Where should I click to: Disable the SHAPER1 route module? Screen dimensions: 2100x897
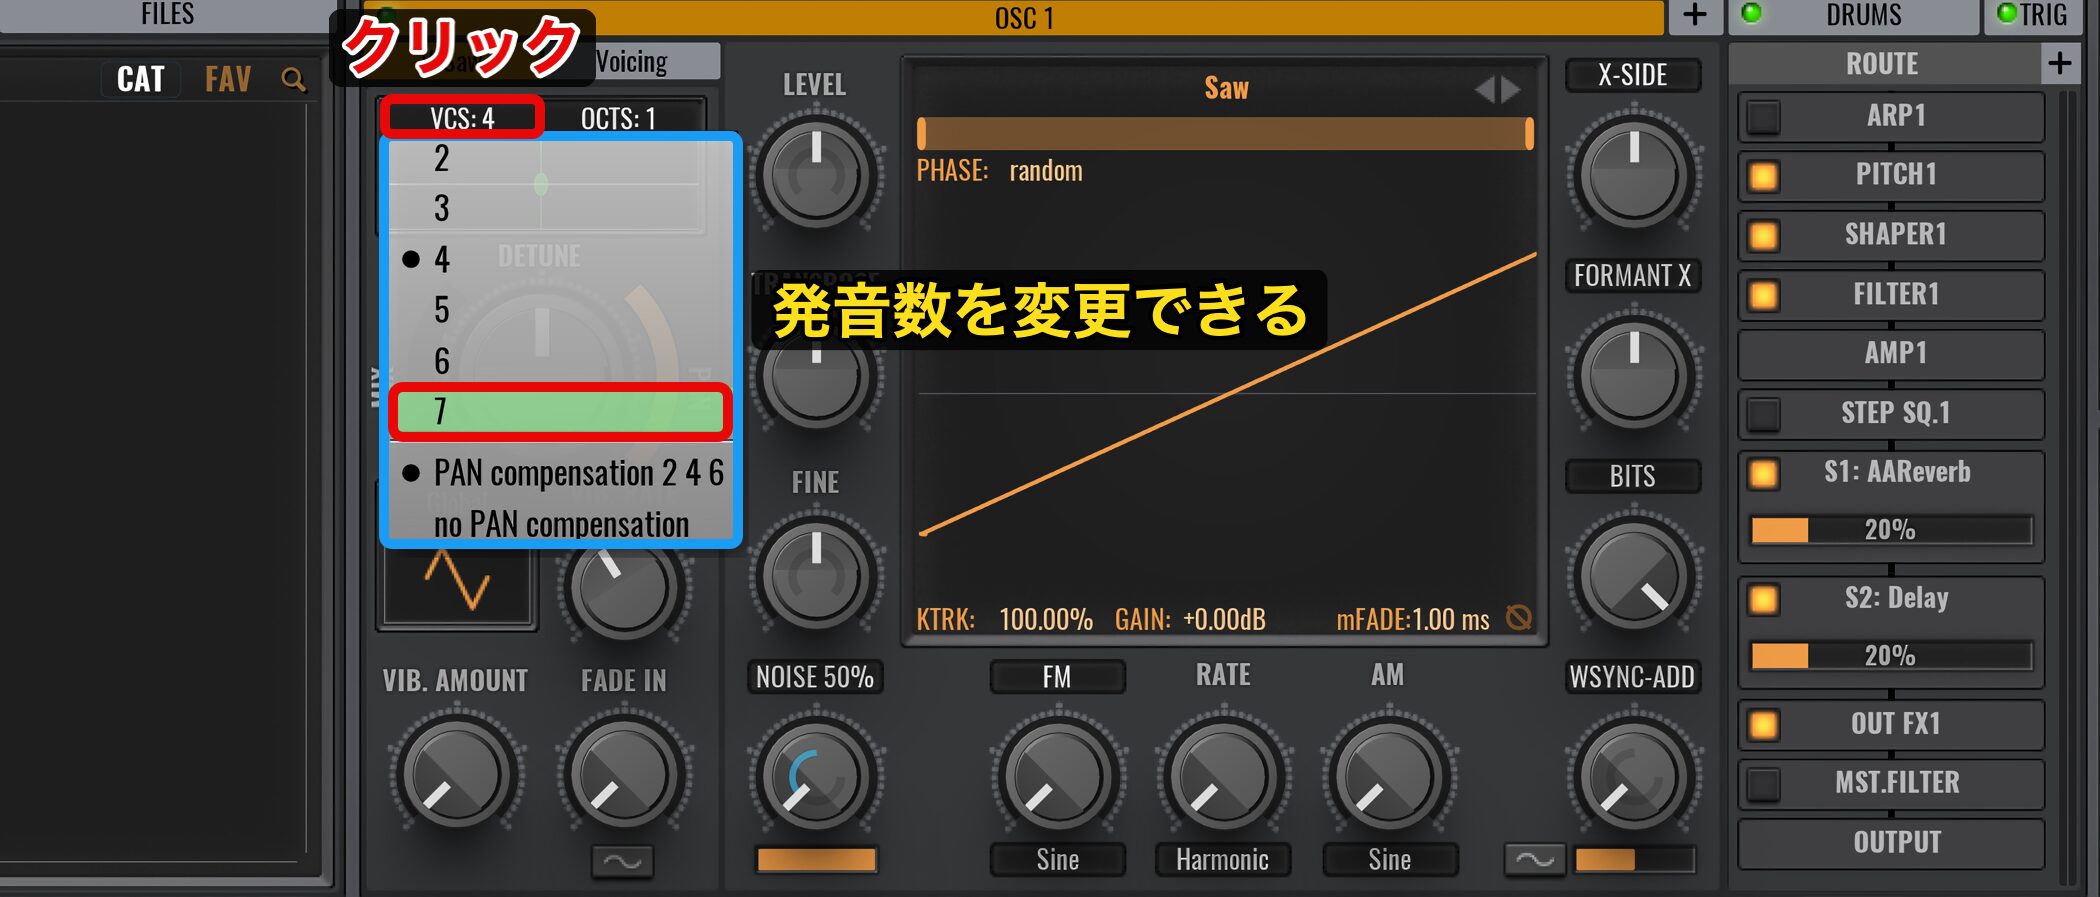point(1763,236)
